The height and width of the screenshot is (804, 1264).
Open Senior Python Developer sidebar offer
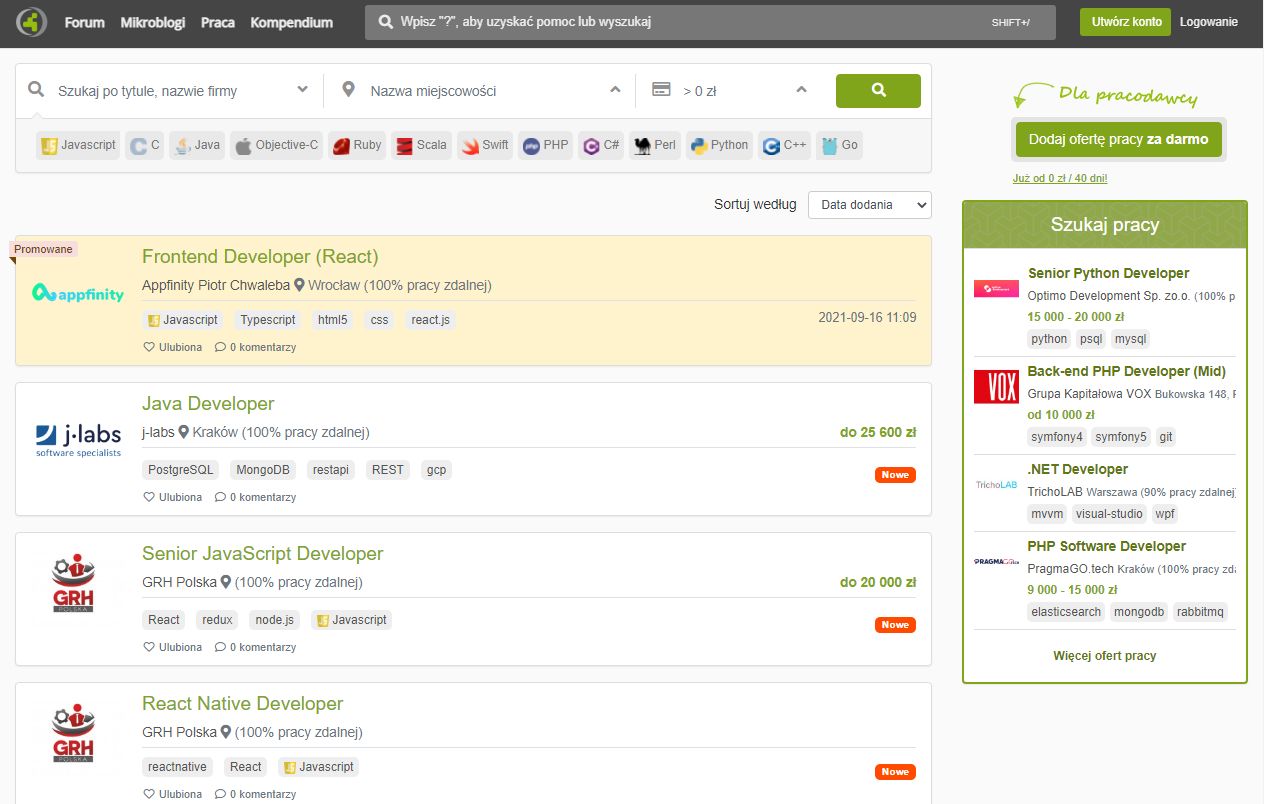tap(1108, 273)
